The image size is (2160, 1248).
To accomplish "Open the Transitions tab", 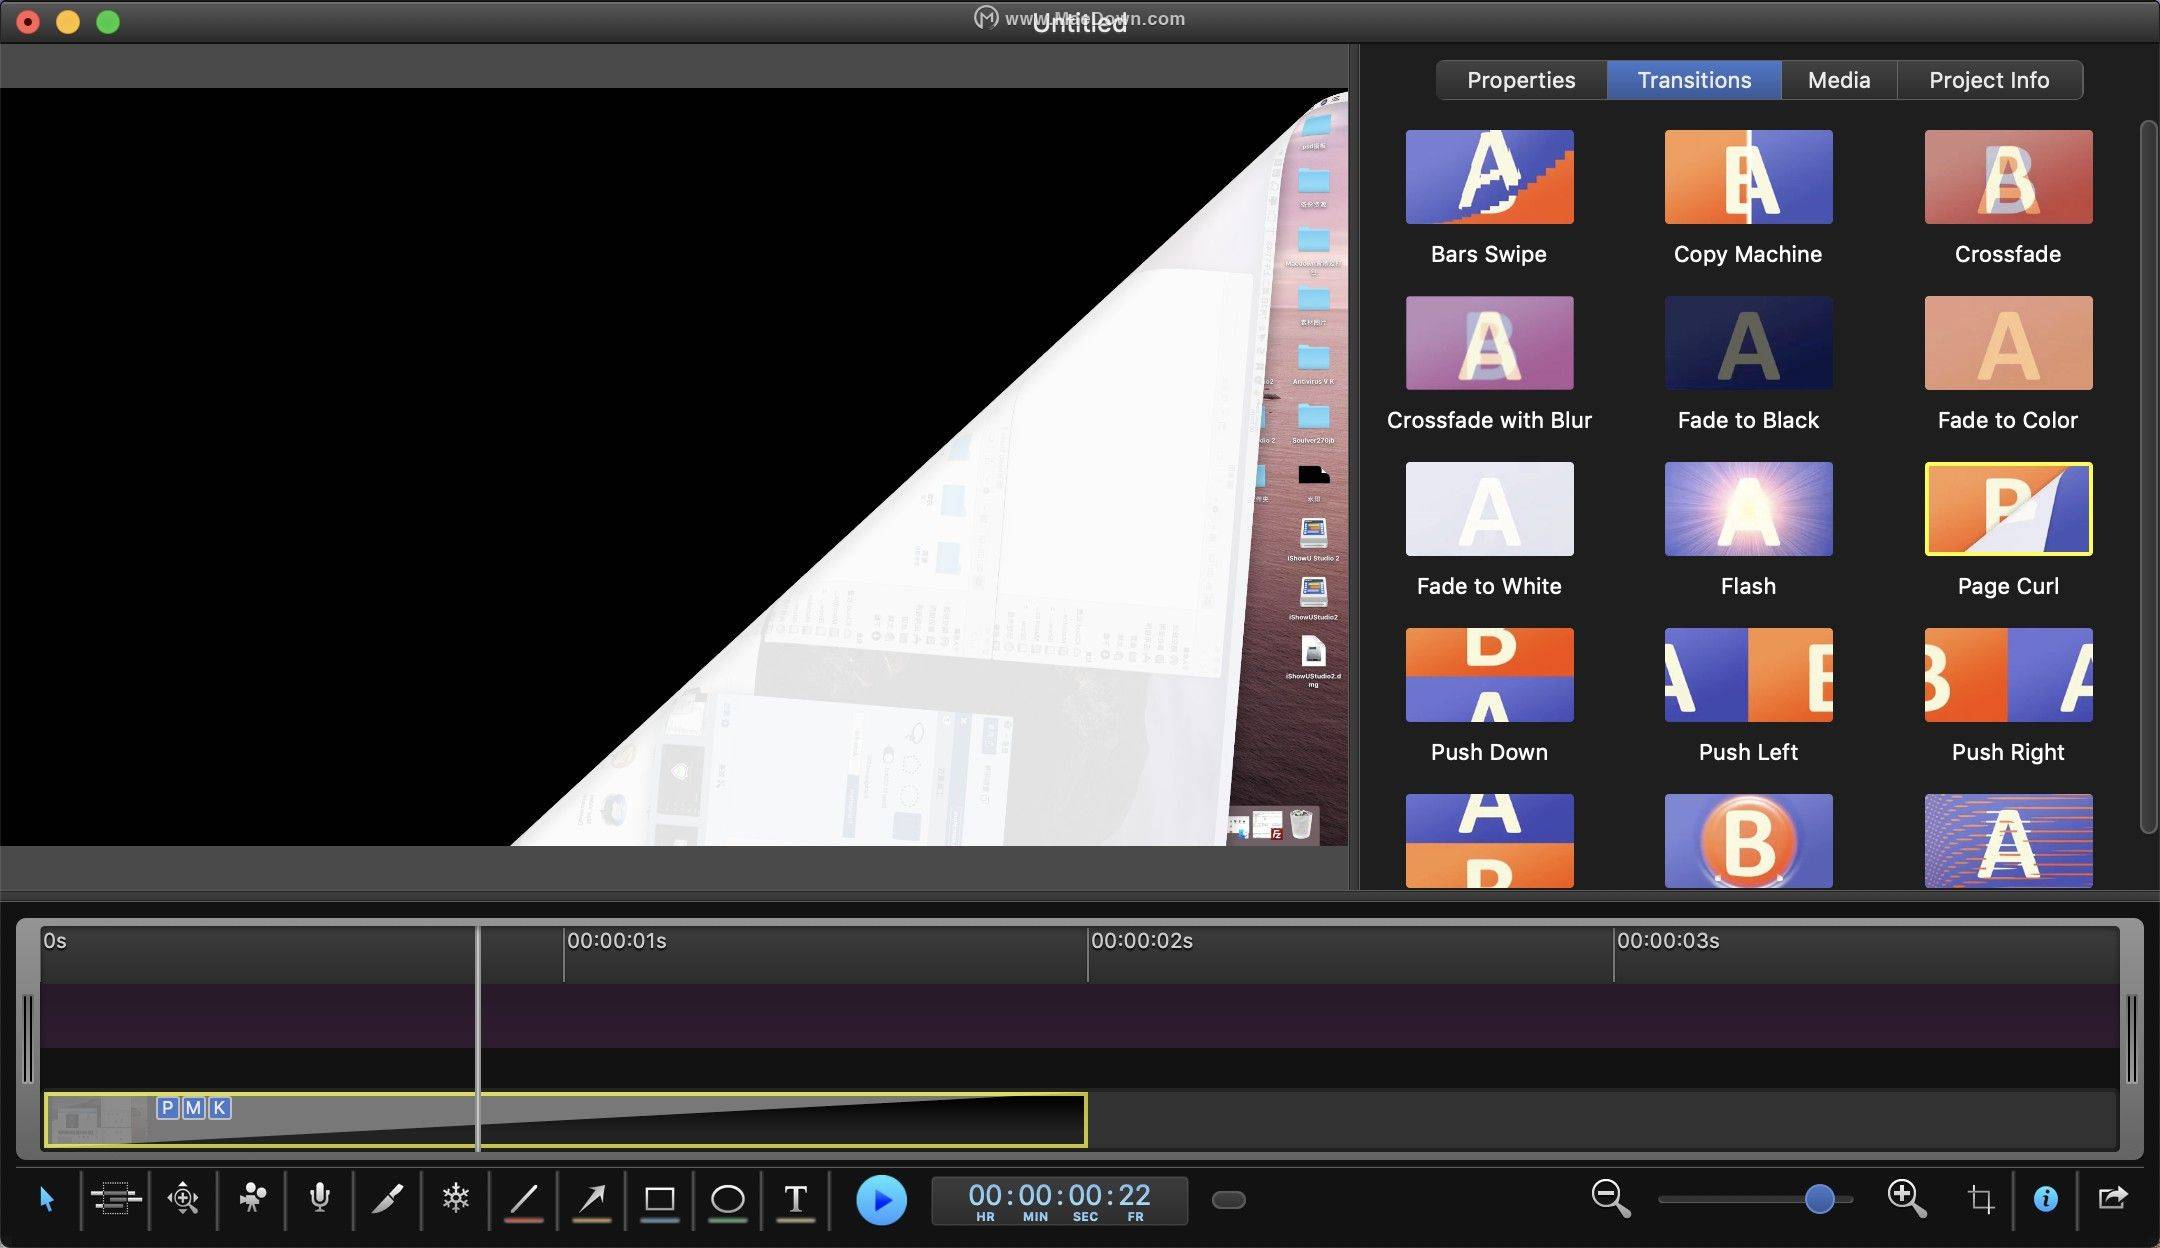I will pyautogui.click(x=1694, y=80).
